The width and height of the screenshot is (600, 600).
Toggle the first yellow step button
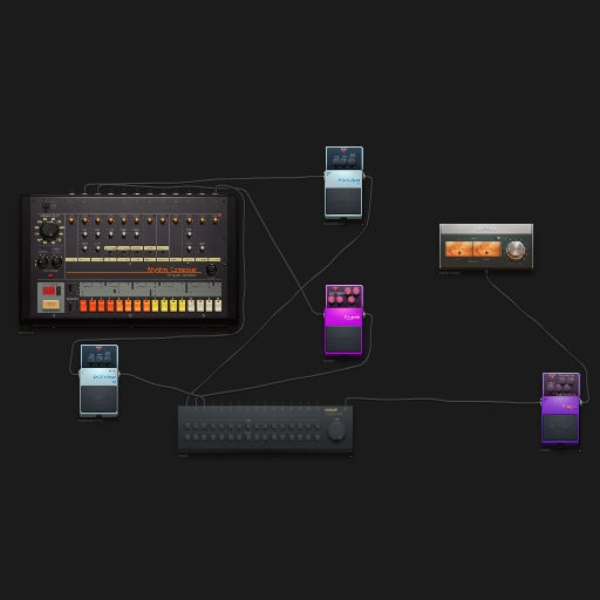click(155, 306)
